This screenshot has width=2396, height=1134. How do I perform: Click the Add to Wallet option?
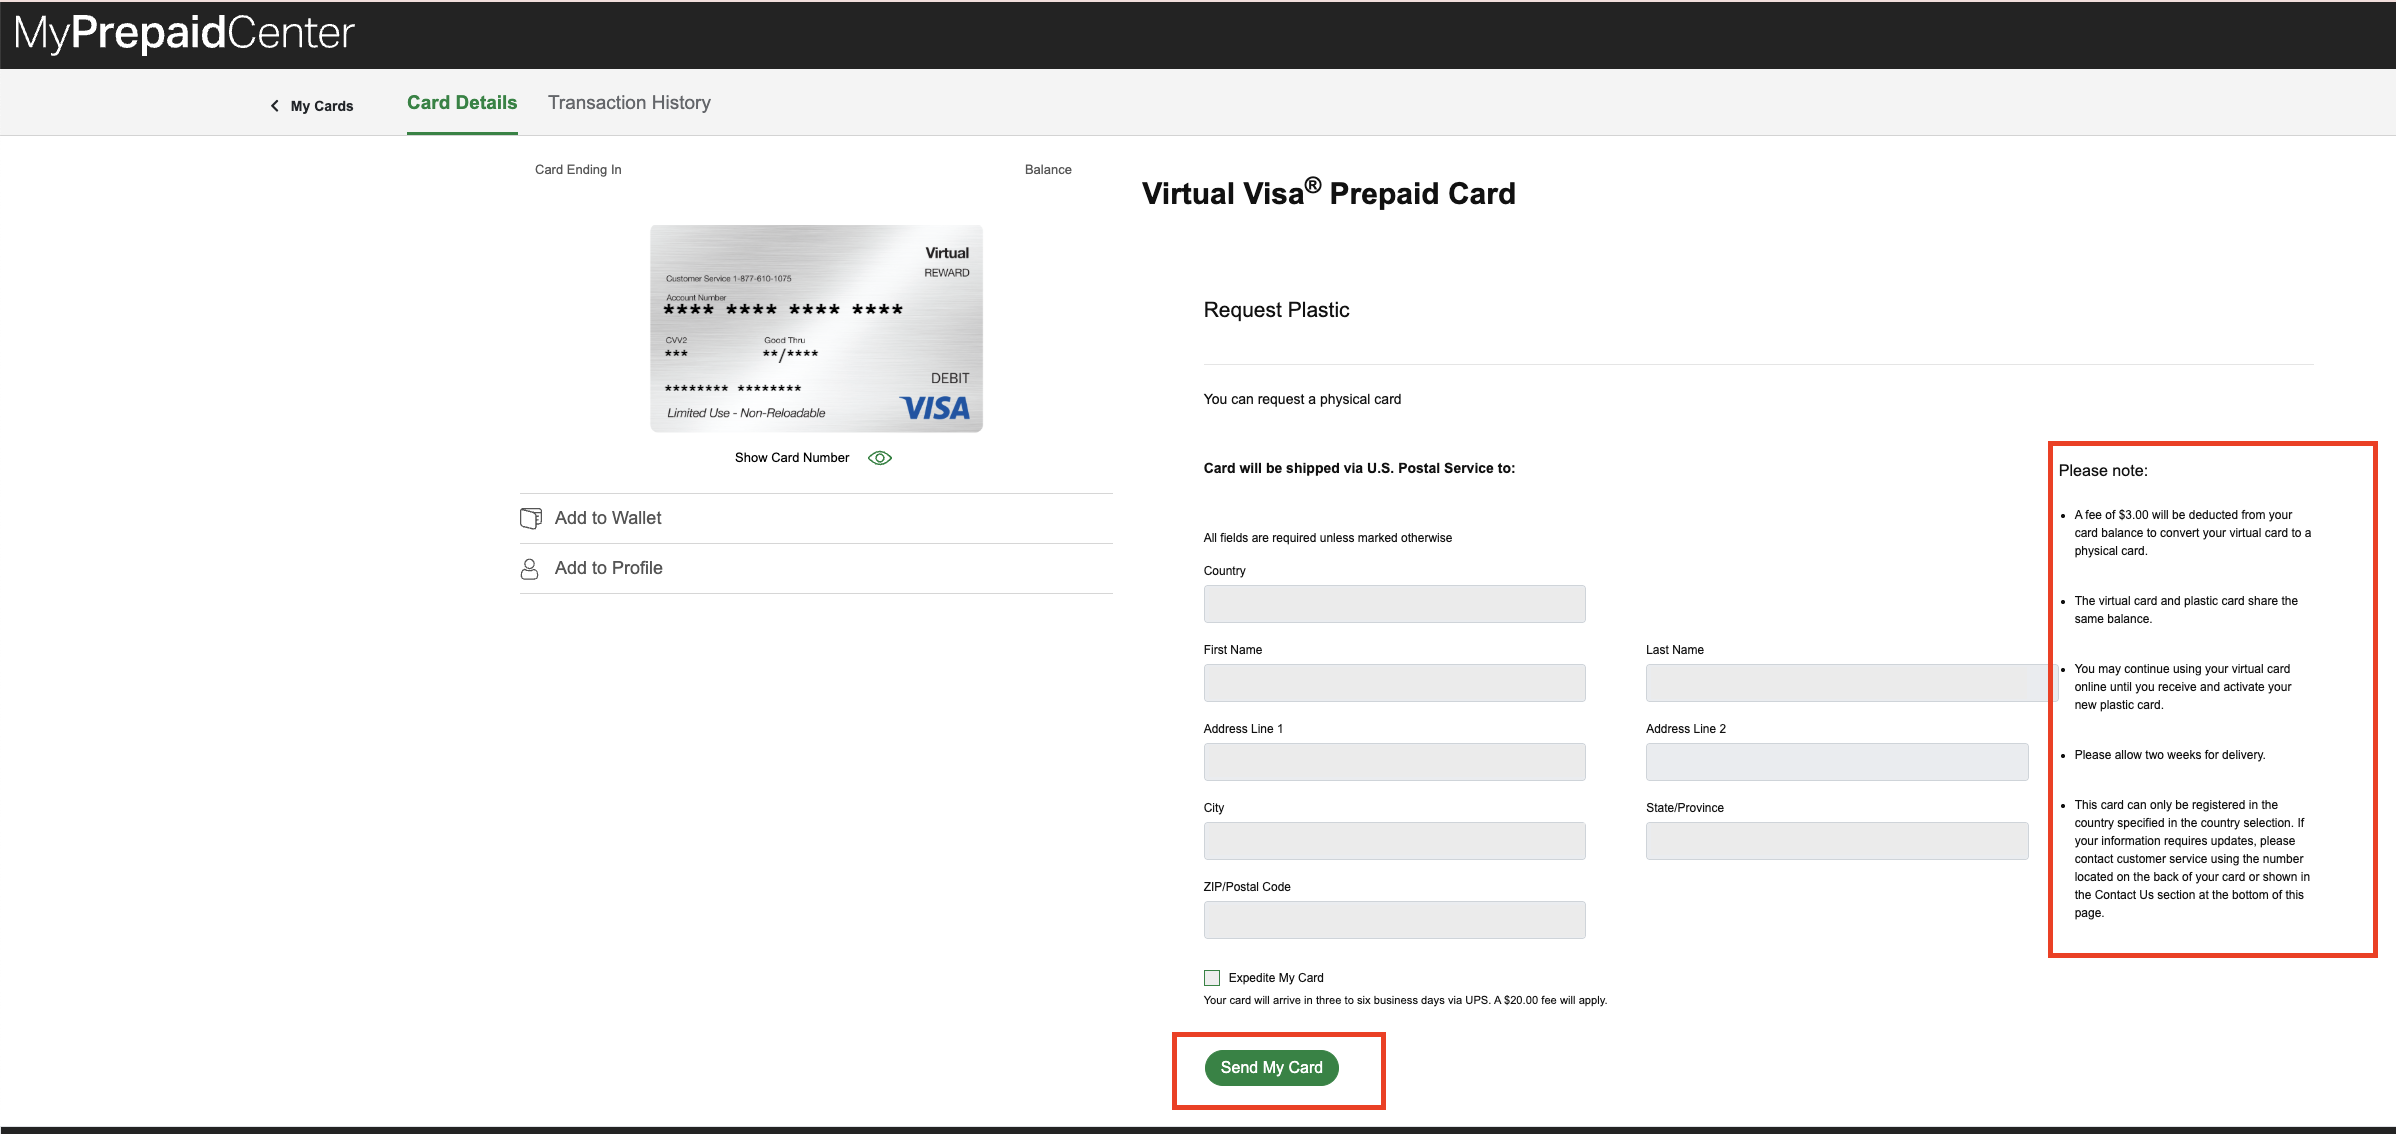coord(608,518)
